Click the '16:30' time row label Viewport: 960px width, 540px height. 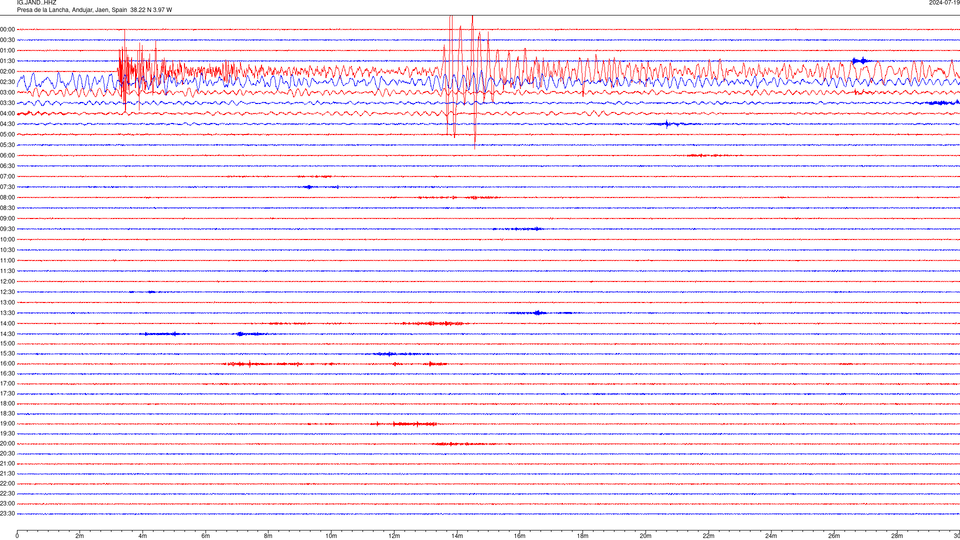coord(7,373)
